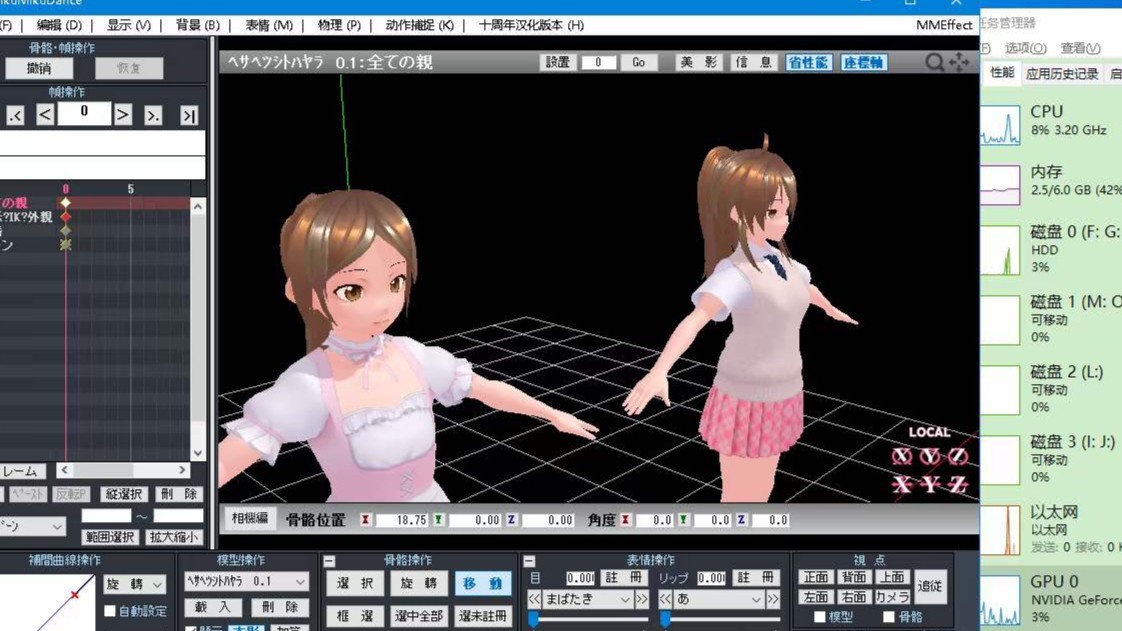Click the magnifier zoom icon in viewport
The height and width of the screenshot is (631, 1122).
[934, 63]
